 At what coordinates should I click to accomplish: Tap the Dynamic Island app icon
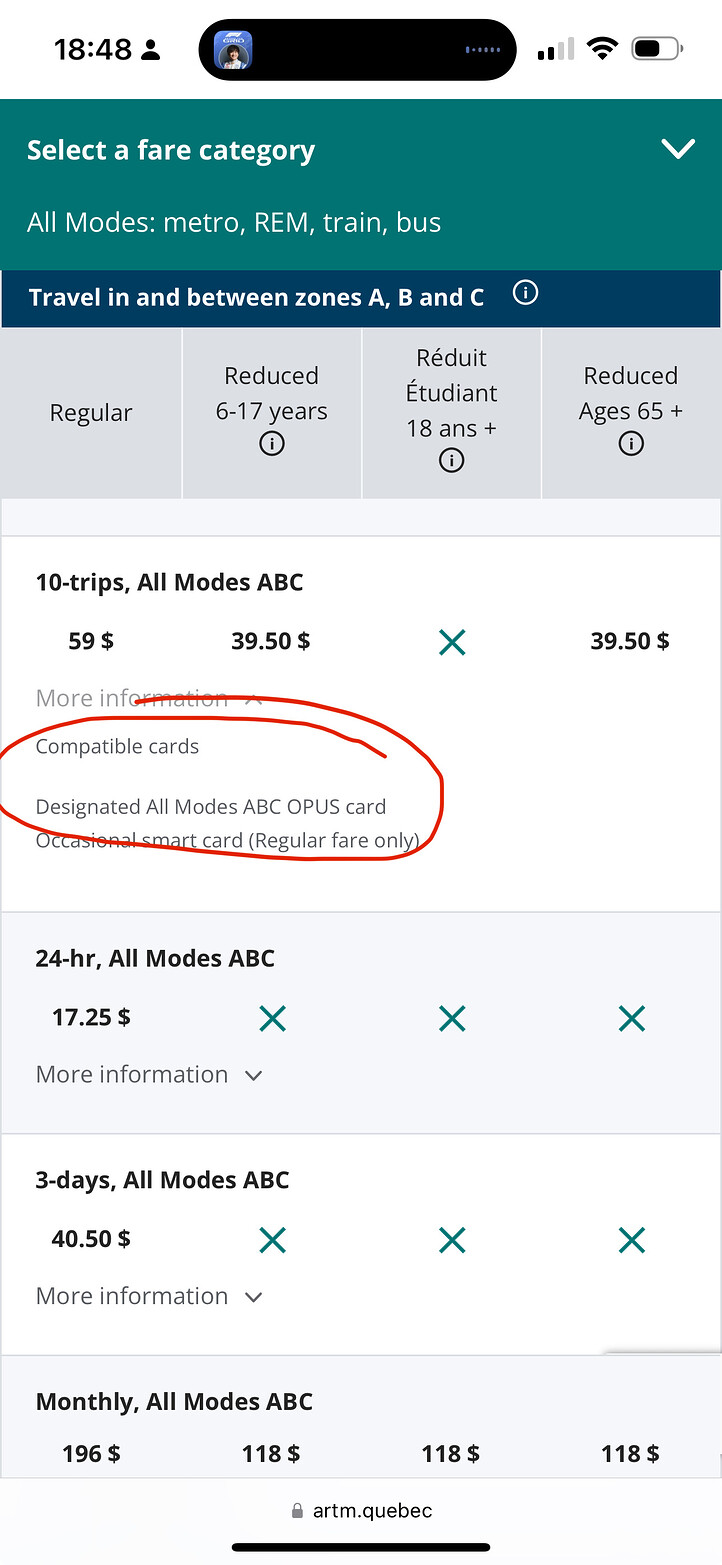click(232, 49)
